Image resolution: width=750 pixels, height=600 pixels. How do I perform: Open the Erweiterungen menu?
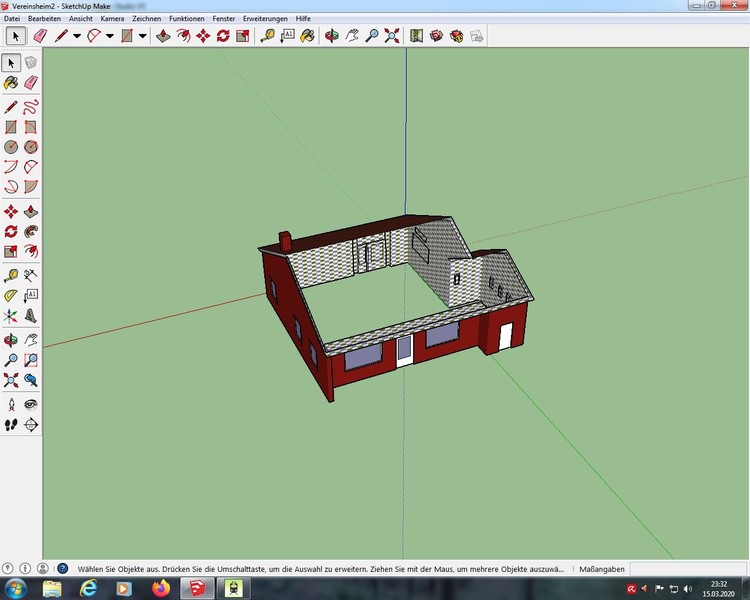pos(263,19)
